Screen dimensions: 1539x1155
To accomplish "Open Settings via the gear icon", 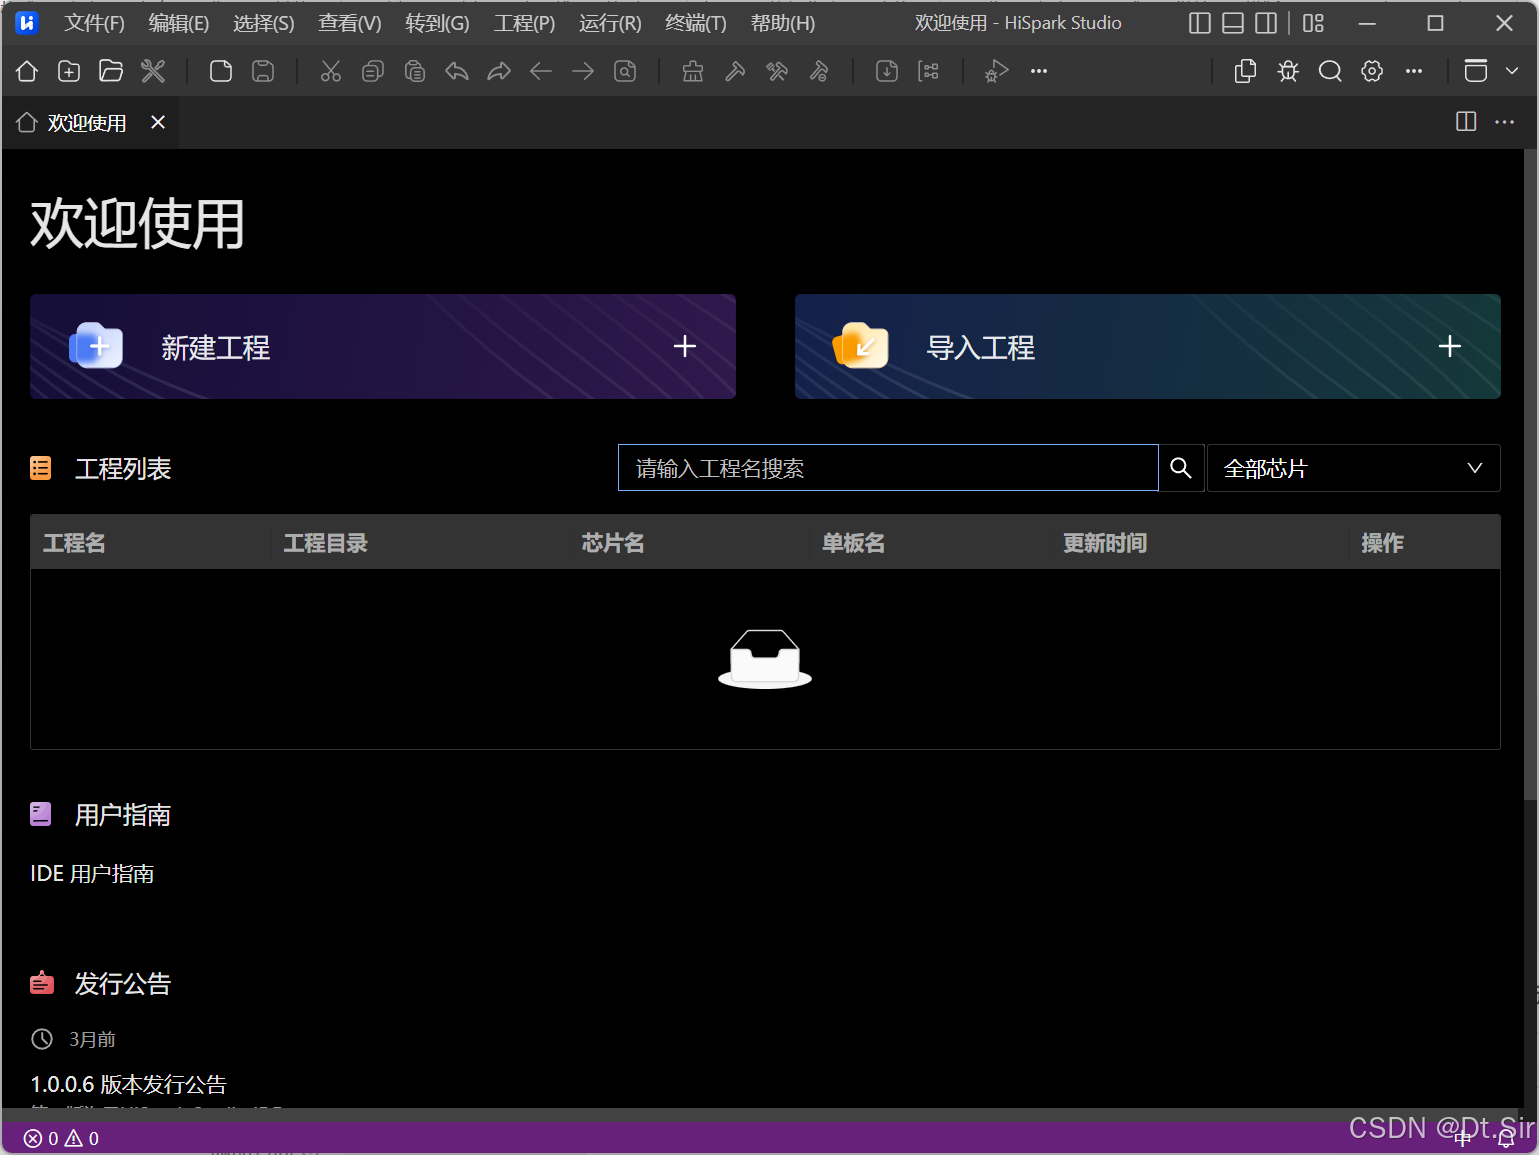I will pos(1371,71).
